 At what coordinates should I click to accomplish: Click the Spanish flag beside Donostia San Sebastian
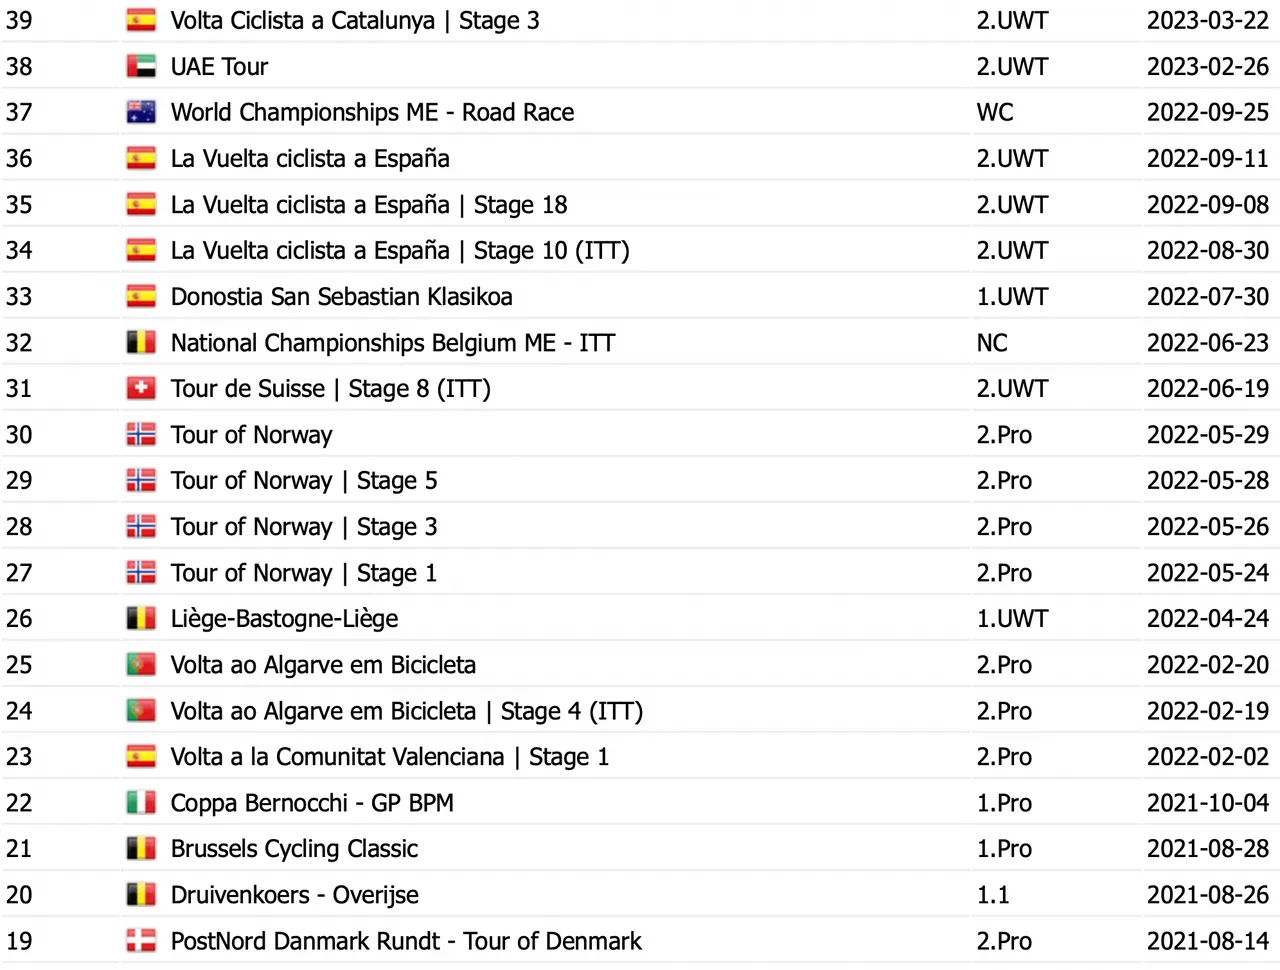141,297
